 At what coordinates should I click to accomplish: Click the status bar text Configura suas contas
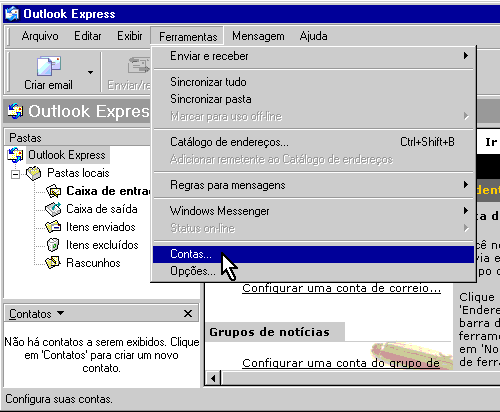pyautogui.click(x=59, y=399)
